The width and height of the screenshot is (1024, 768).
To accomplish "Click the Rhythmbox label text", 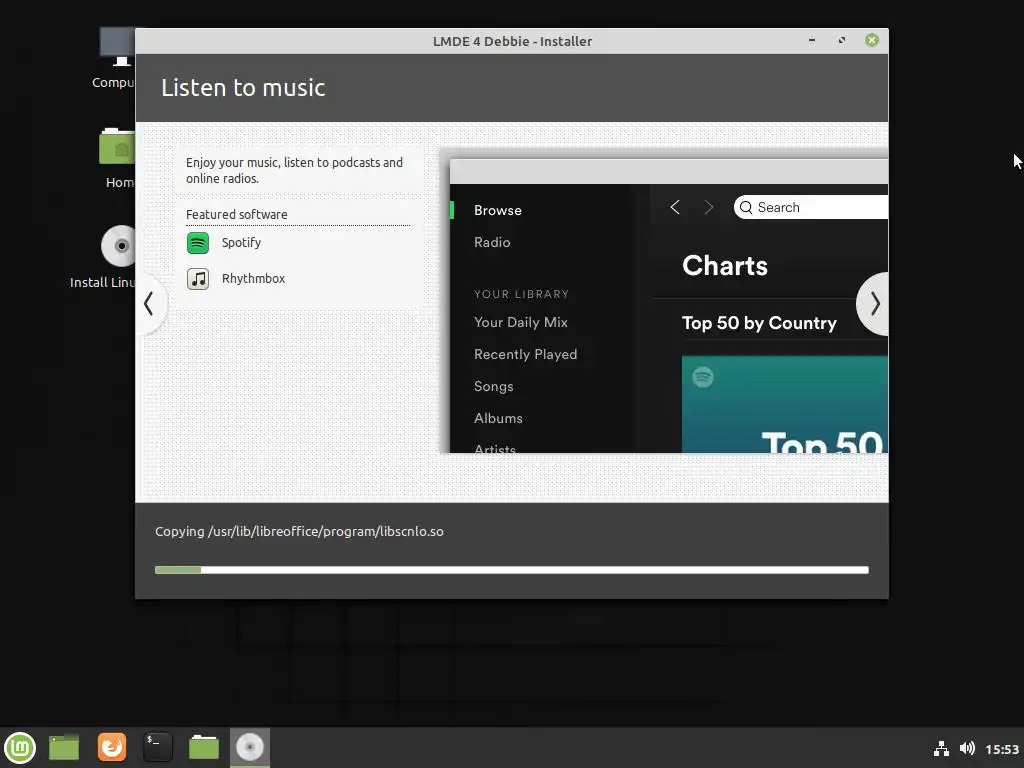I will click(x=253, y=279).
